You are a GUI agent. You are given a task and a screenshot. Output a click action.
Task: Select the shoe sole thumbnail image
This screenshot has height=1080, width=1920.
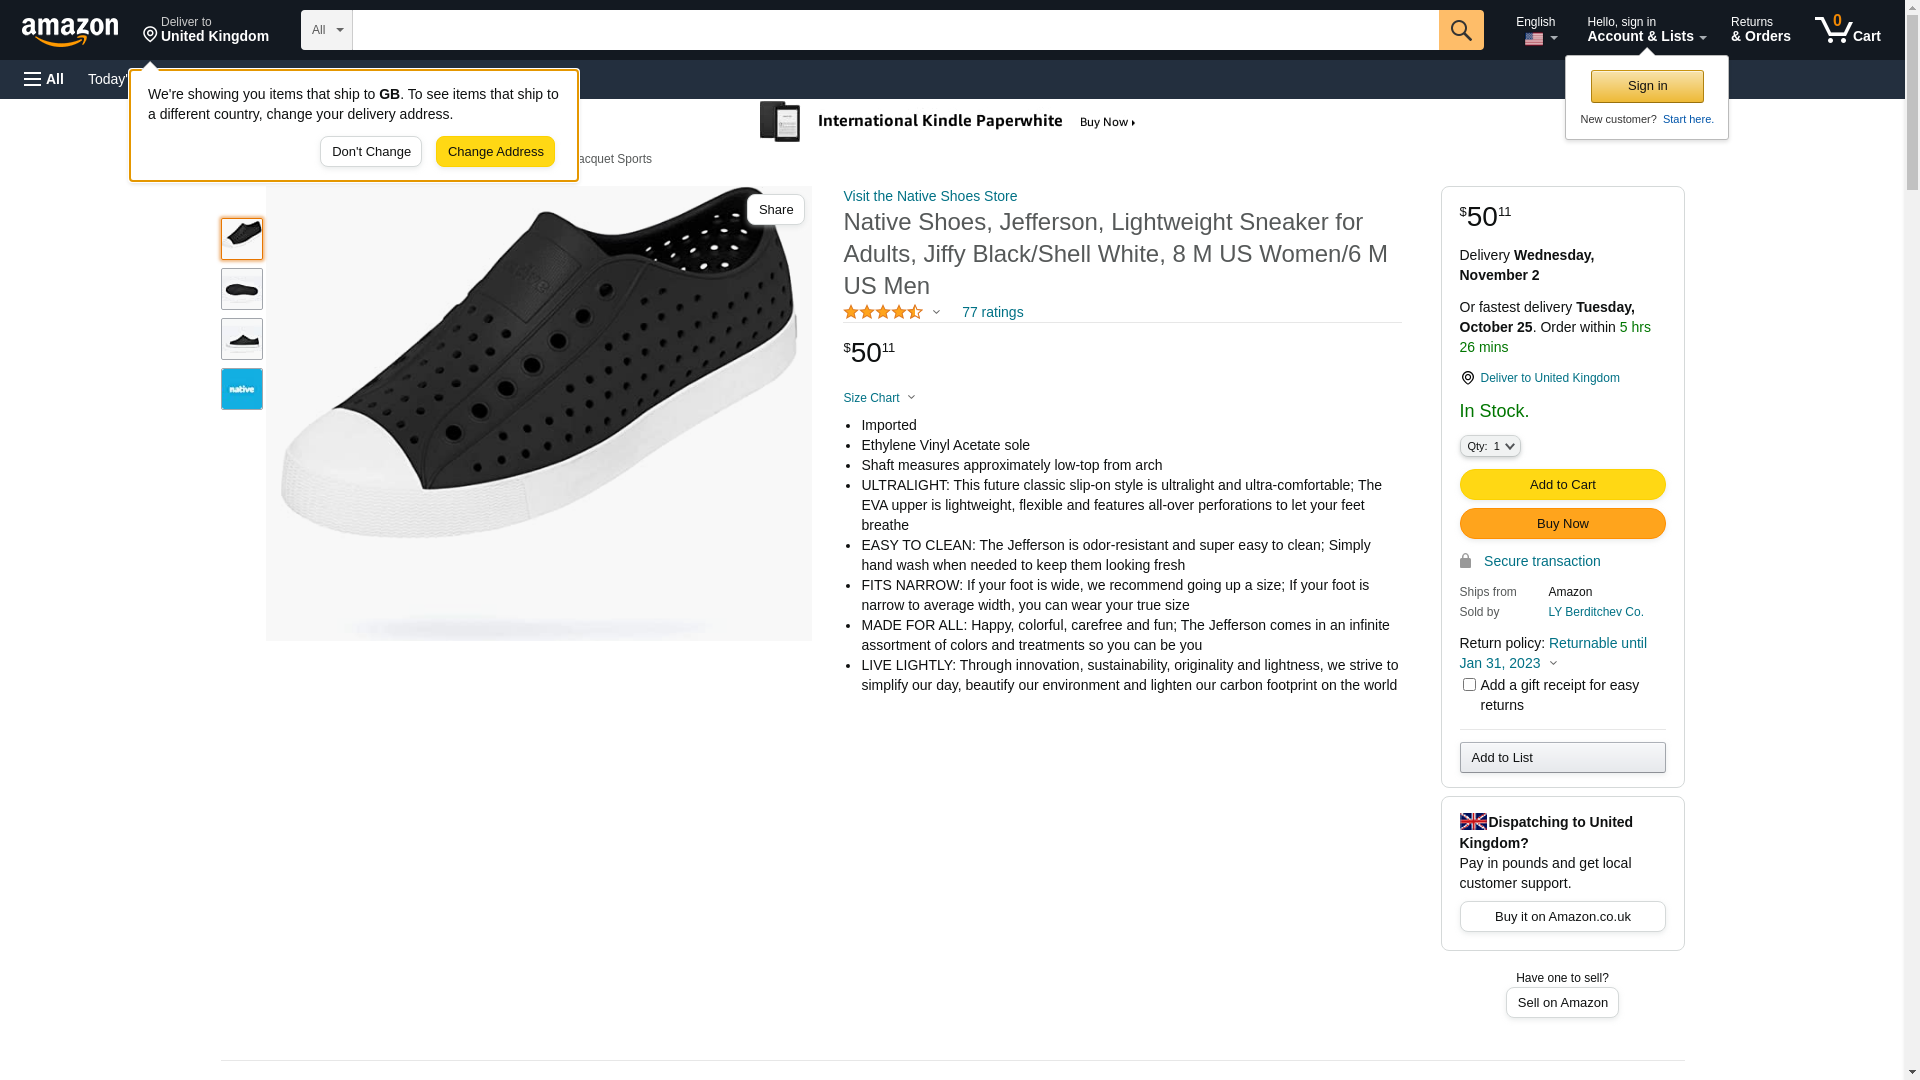click(x=242, y=289)
